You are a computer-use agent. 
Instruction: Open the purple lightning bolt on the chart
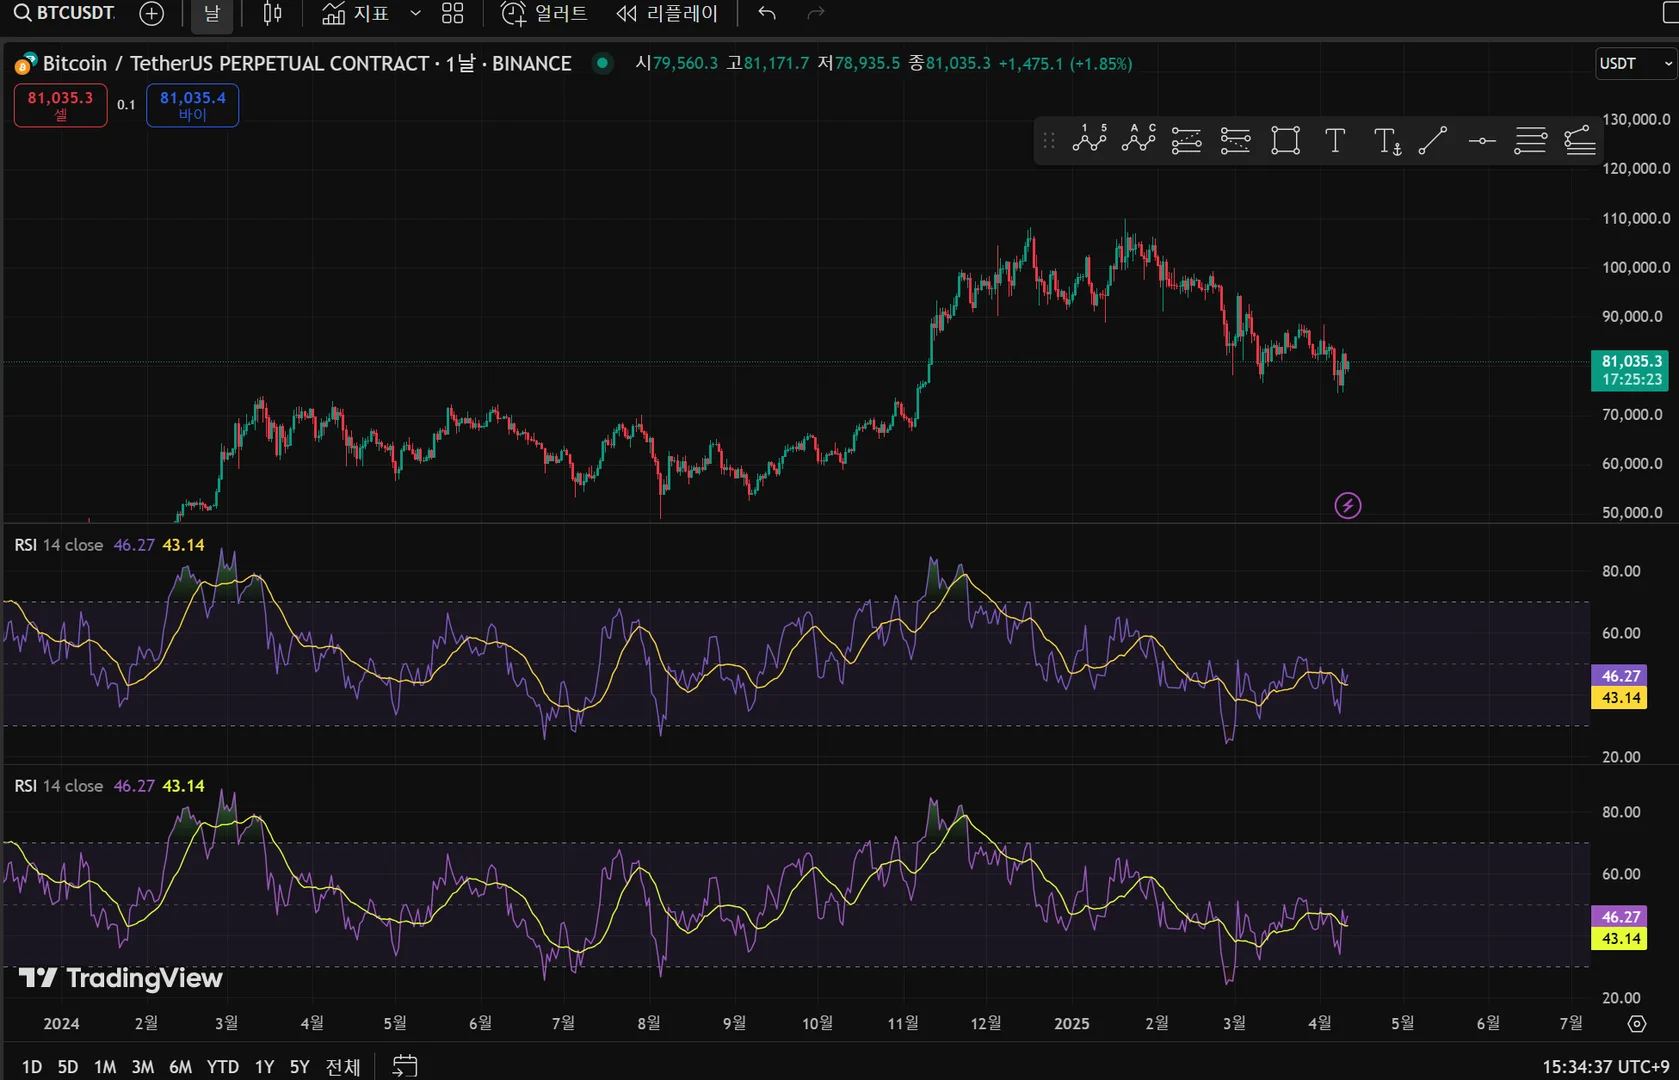point(1348,506)
